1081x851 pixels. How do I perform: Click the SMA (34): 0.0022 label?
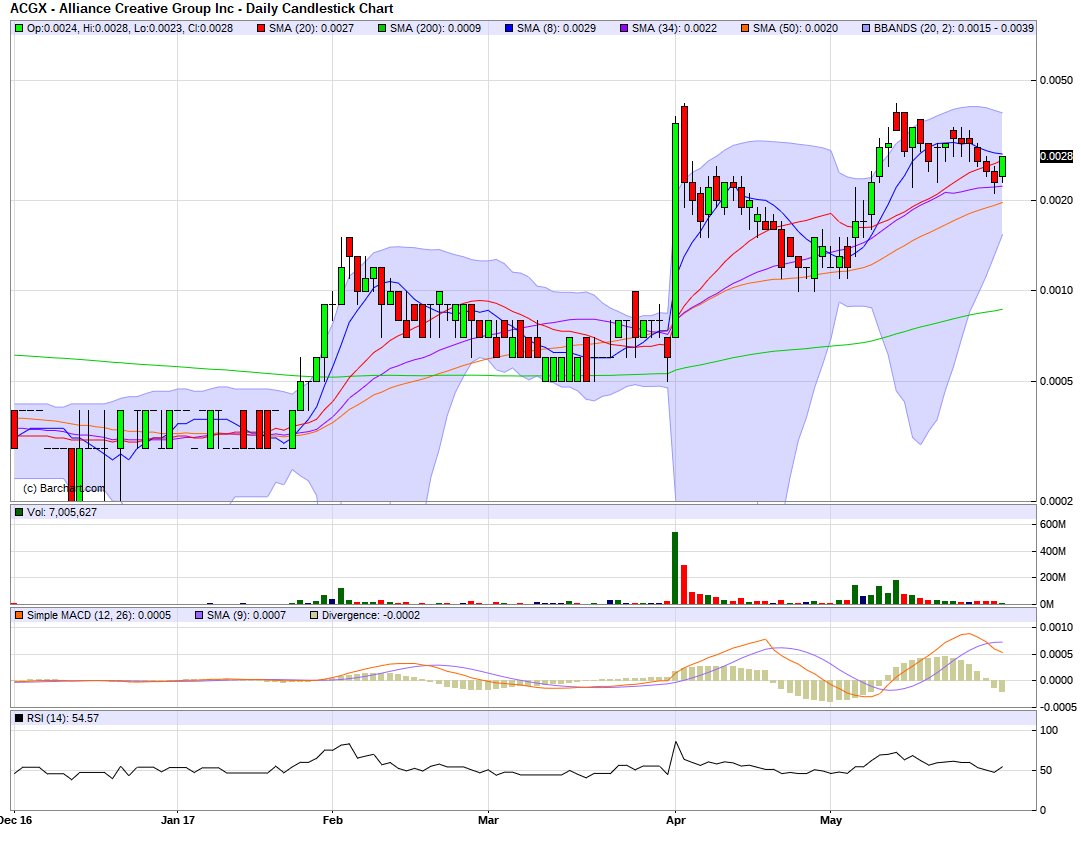click(674, 28)
